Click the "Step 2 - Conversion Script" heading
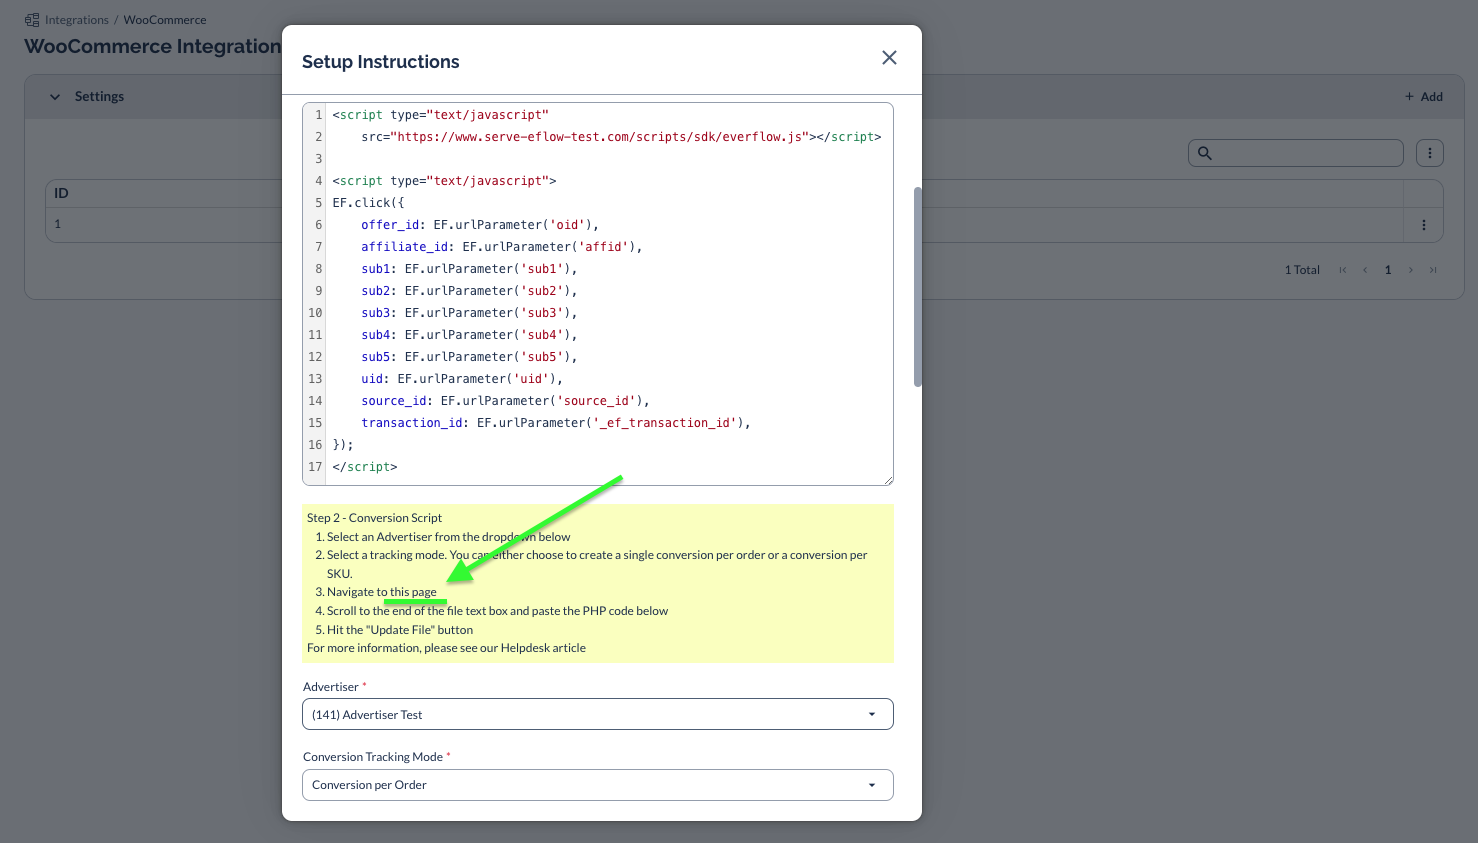The image size is (1478, 843). pos(374,518)
